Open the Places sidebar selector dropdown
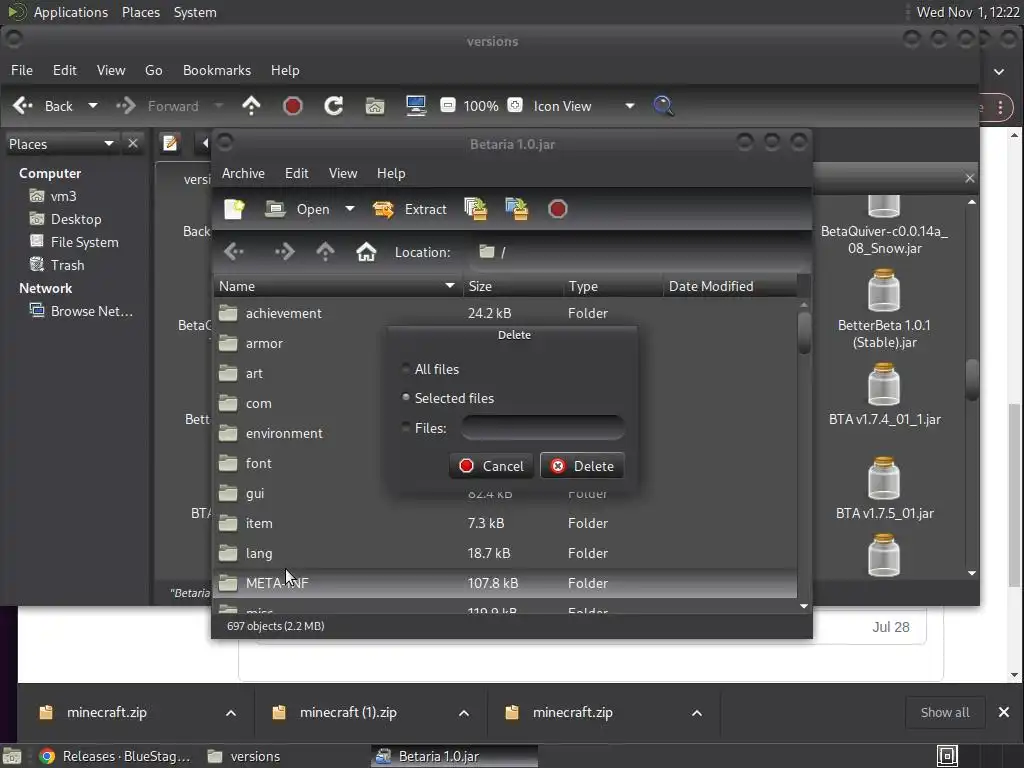 tap(61, 144)
